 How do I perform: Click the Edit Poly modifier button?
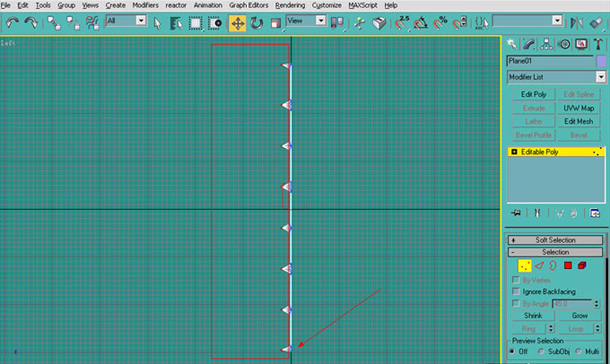tap(533, 94)
